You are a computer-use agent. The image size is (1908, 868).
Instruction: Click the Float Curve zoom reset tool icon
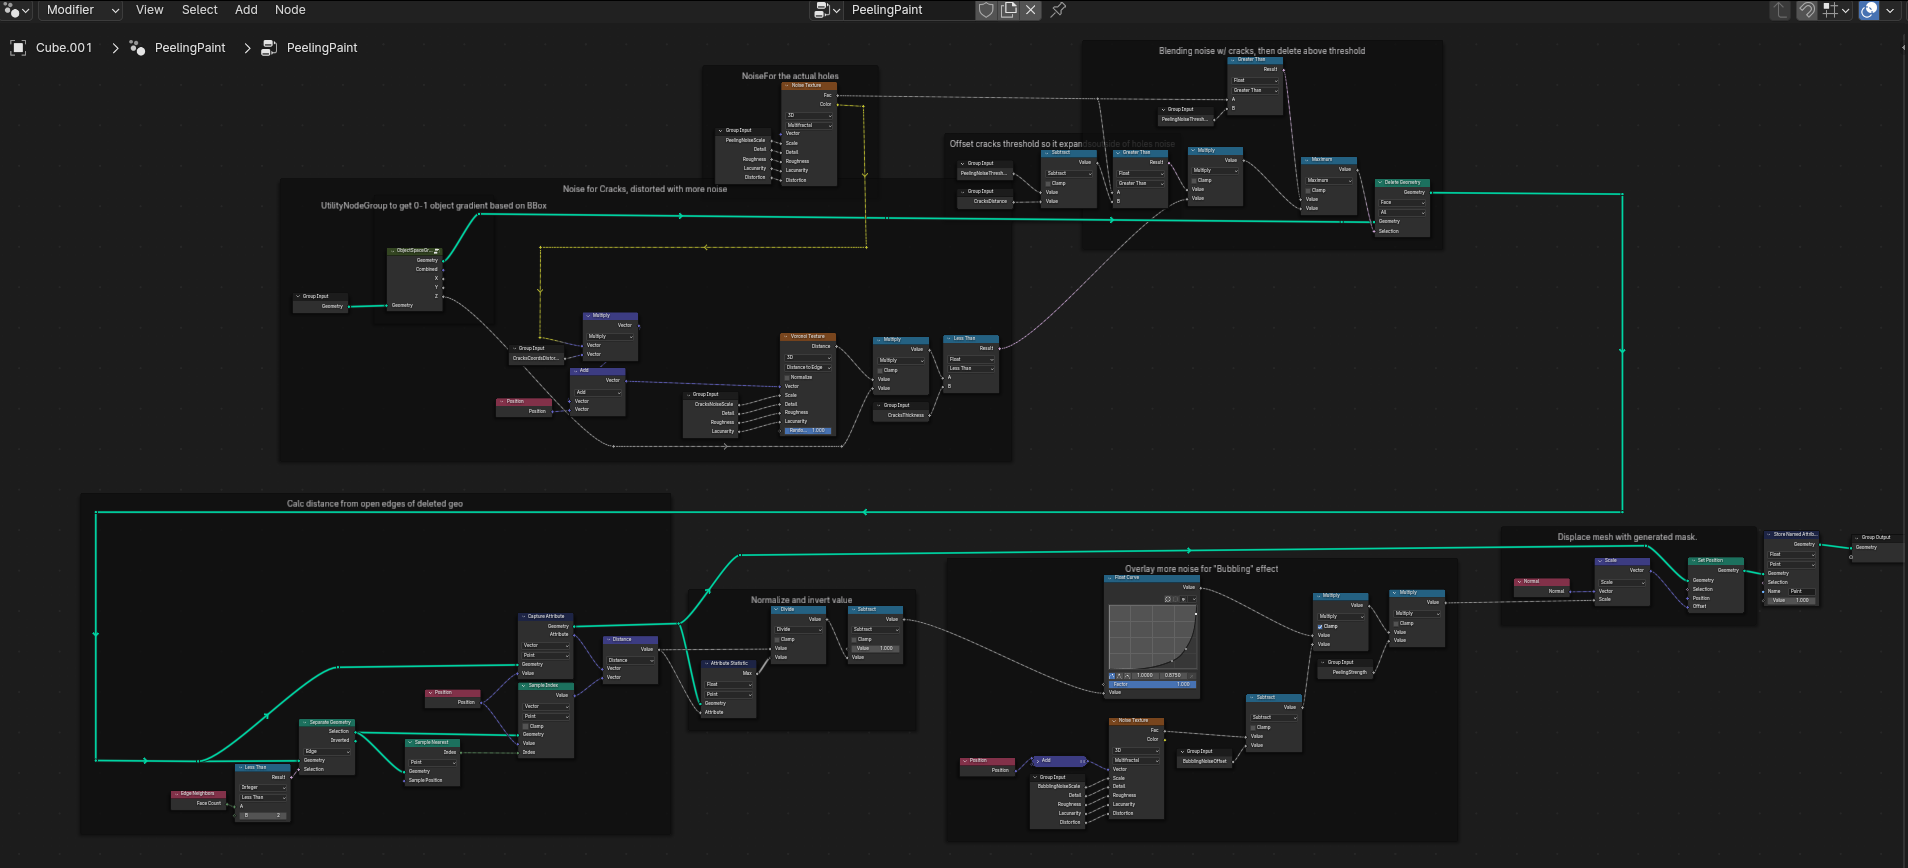coord(1168,599)
